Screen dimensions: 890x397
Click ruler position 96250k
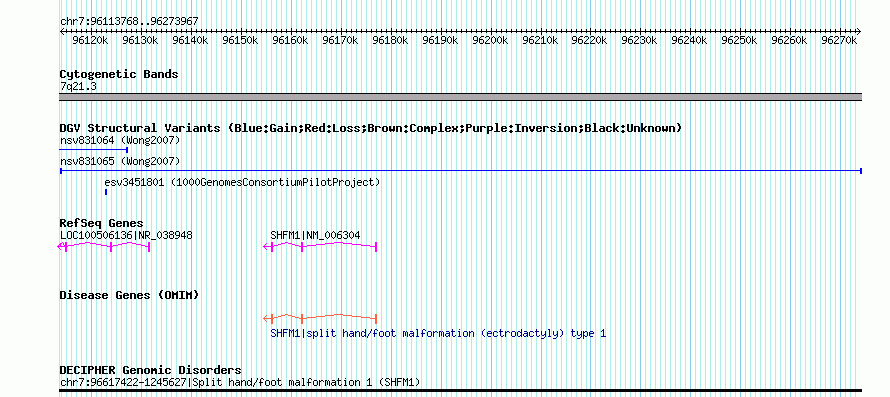tap(740, 40)
